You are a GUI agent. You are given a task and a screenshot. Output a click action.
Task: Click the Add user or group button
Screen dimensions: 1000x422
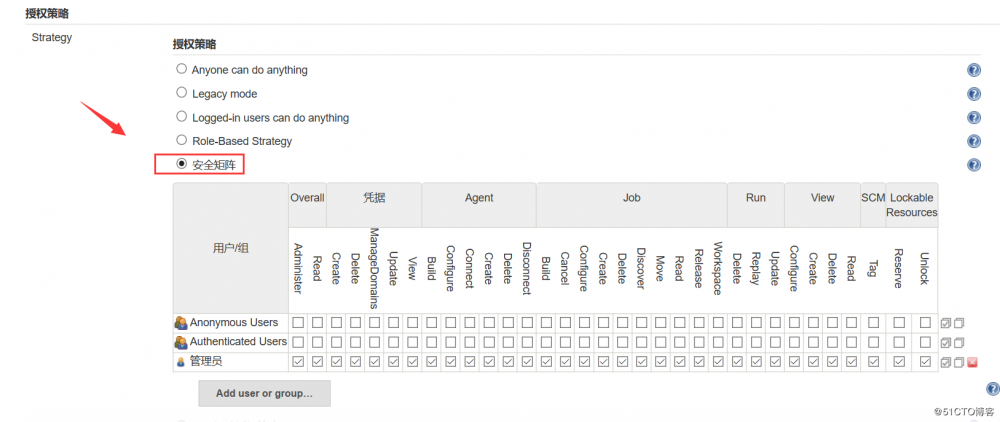tap(264, 393)
